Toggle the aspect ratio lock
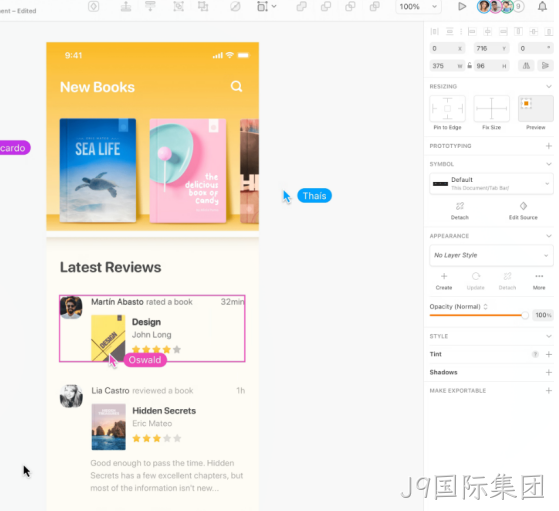 (x=470, y=66)
